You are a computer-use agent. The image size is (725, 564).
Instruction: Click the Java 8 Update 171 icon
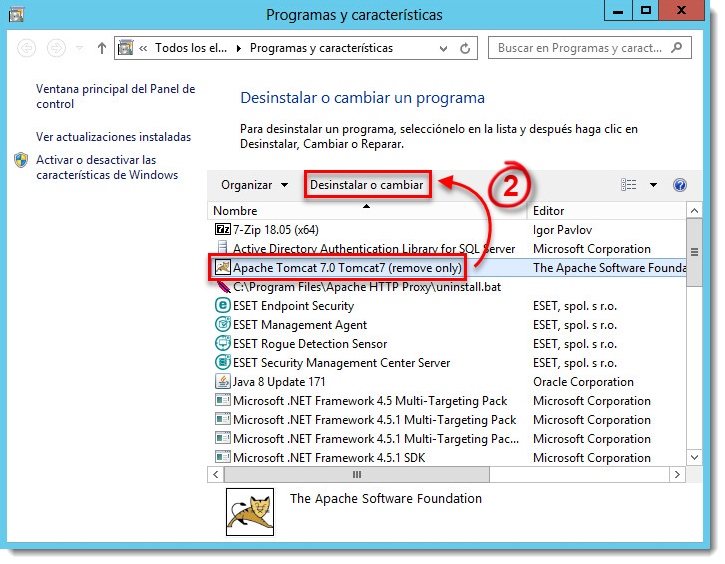tap(223, 381)
